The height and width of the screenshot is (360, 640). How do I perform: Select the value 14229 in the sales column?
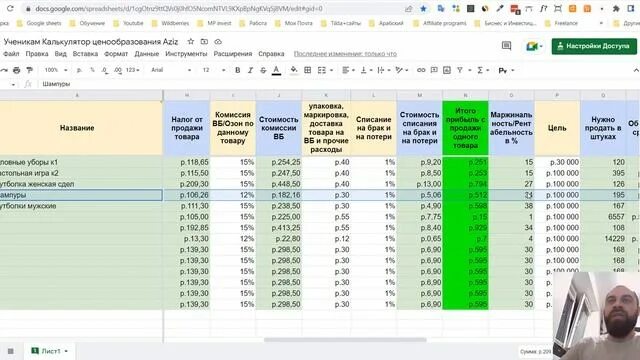point(603,239)
